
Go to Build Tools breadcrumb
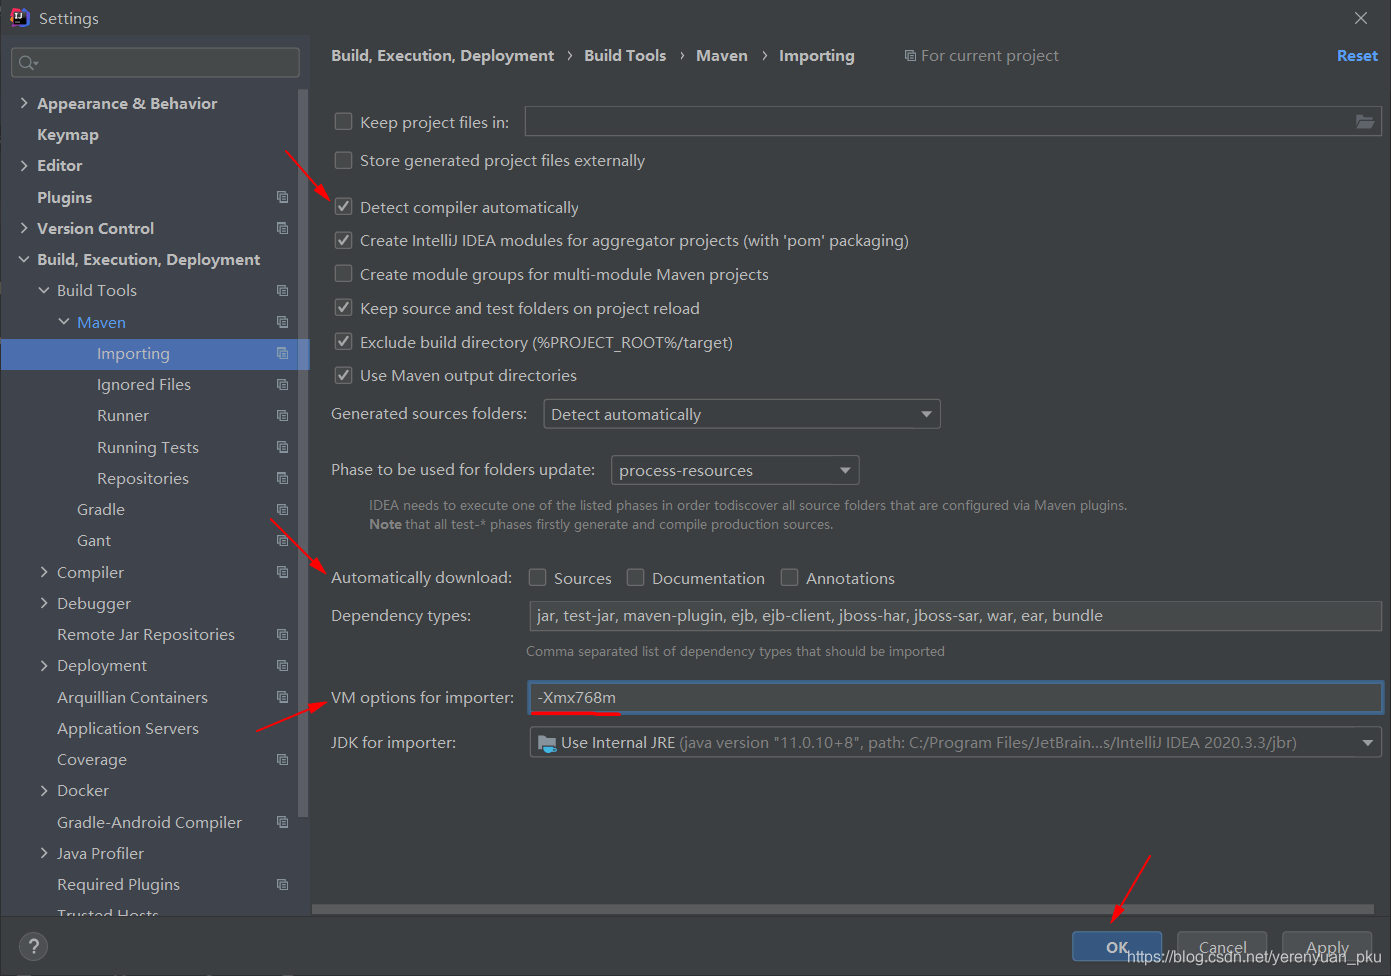coord(625,55)
